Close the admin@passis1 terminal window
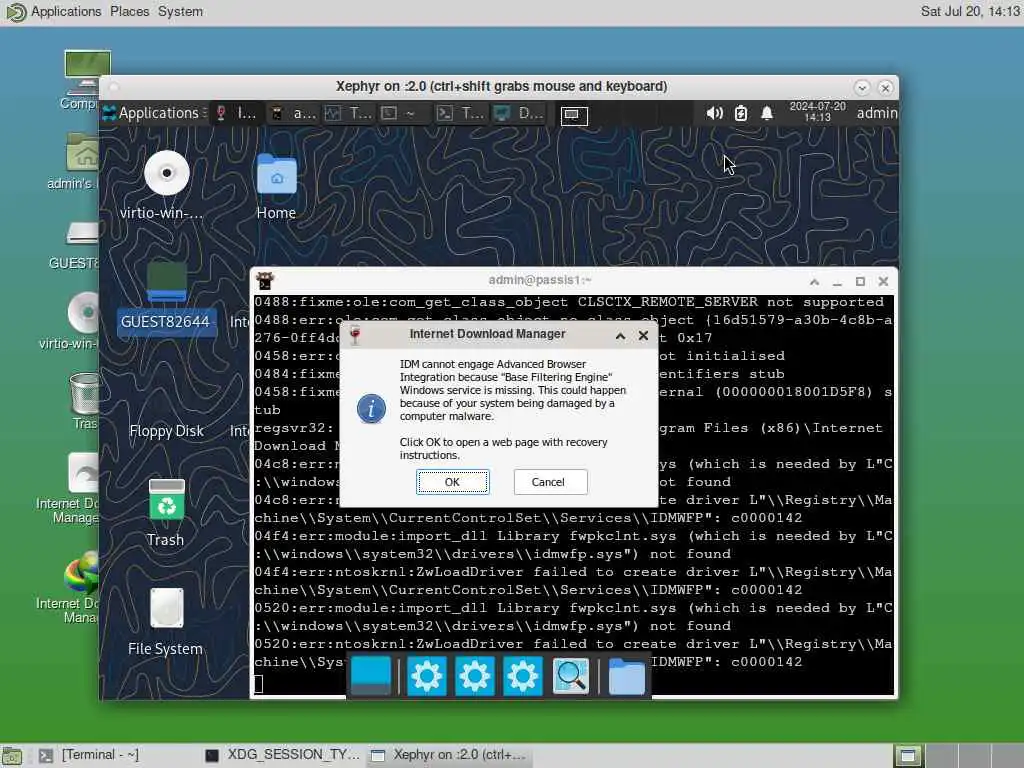The height and width of the screenshot is (768, 1024). (x=883, y=281)
